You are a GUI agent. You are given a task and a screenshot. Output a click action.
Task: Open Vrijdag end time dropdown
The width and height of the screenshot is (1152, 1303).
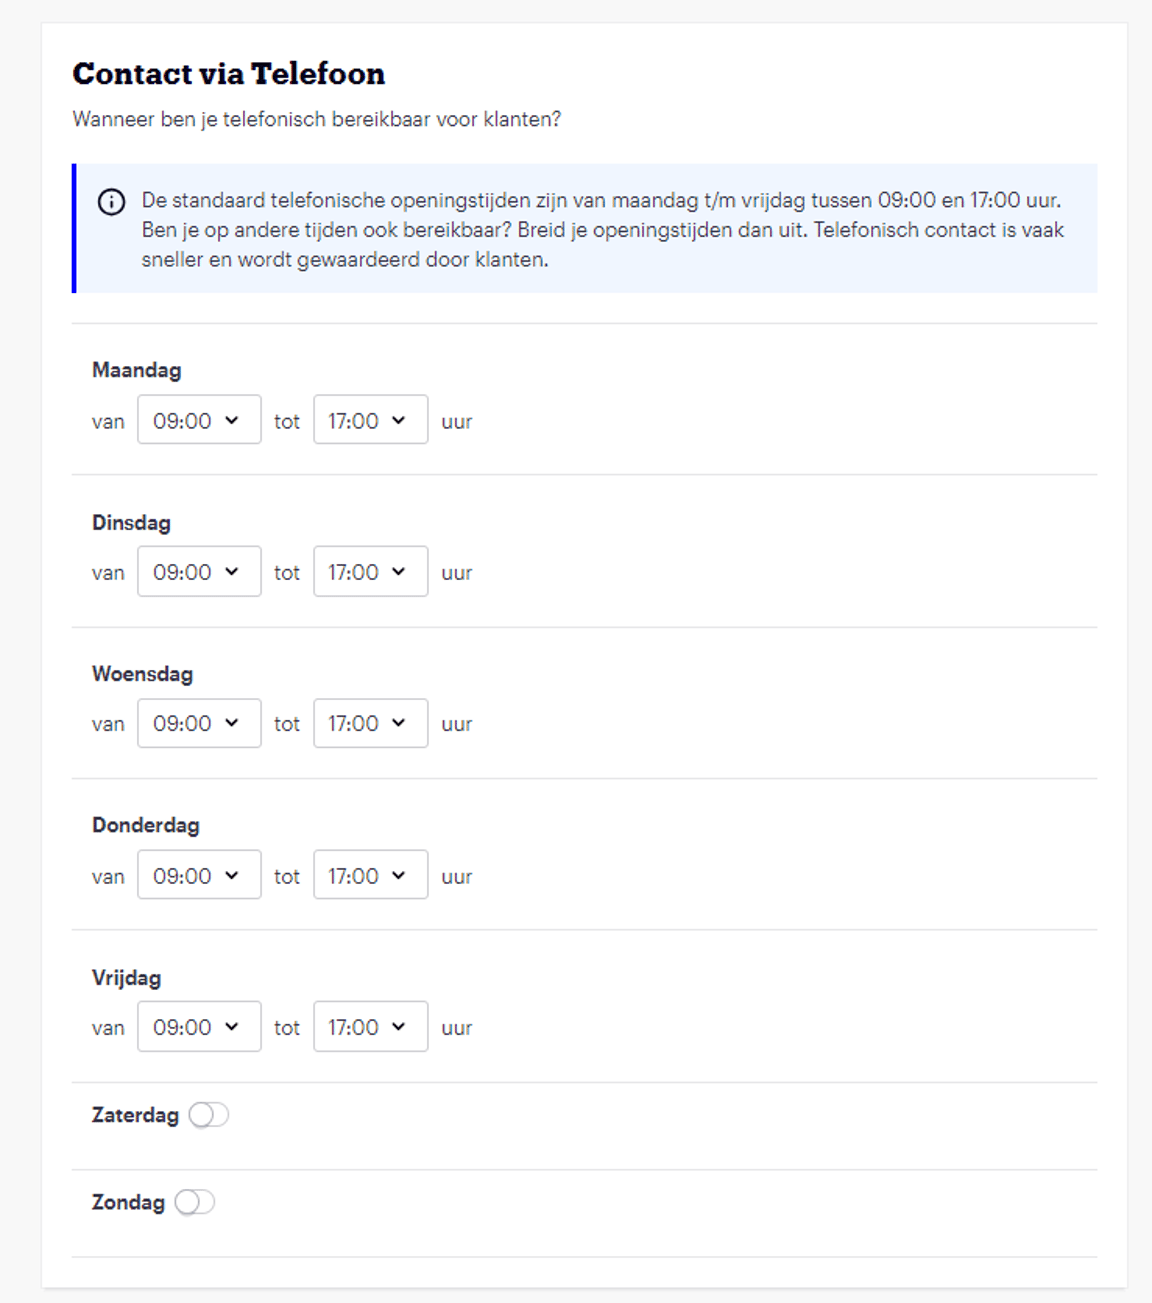[x=370, y=1027]
